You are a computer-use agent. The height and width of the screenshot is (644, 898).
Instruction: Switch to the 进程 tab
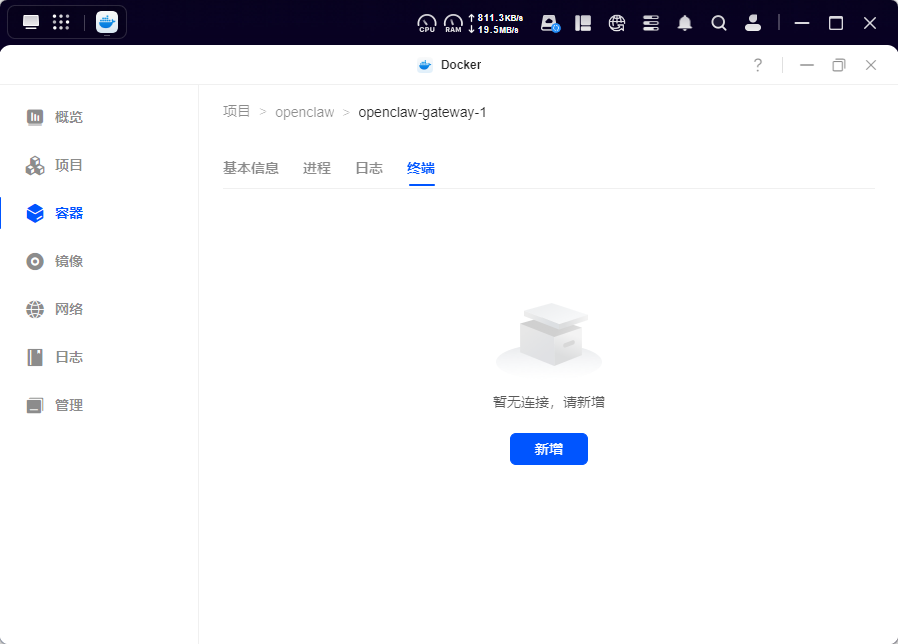317,168
